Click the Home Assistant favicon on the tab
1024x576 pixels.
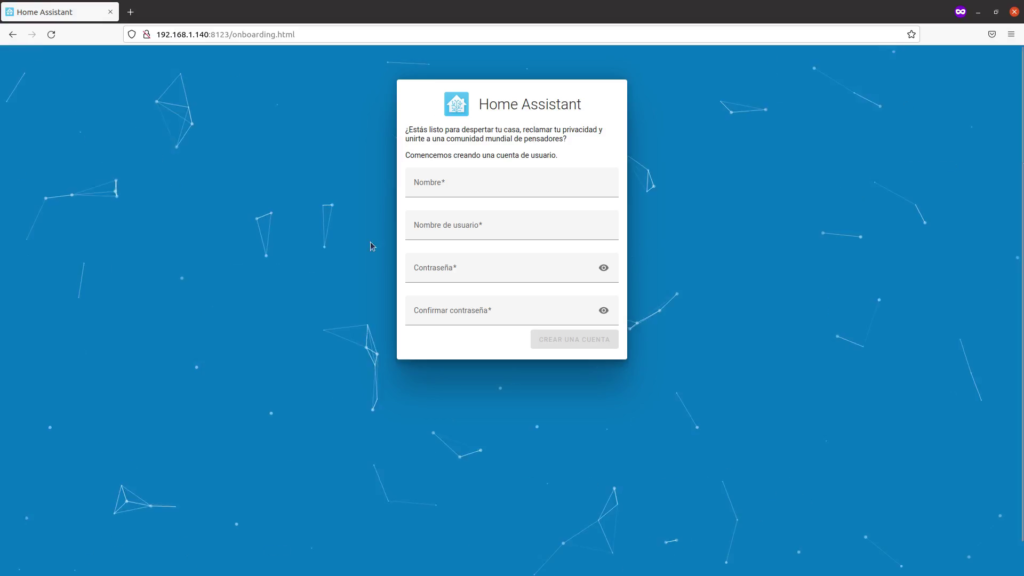pyautogui.click(x=12, y=11)
